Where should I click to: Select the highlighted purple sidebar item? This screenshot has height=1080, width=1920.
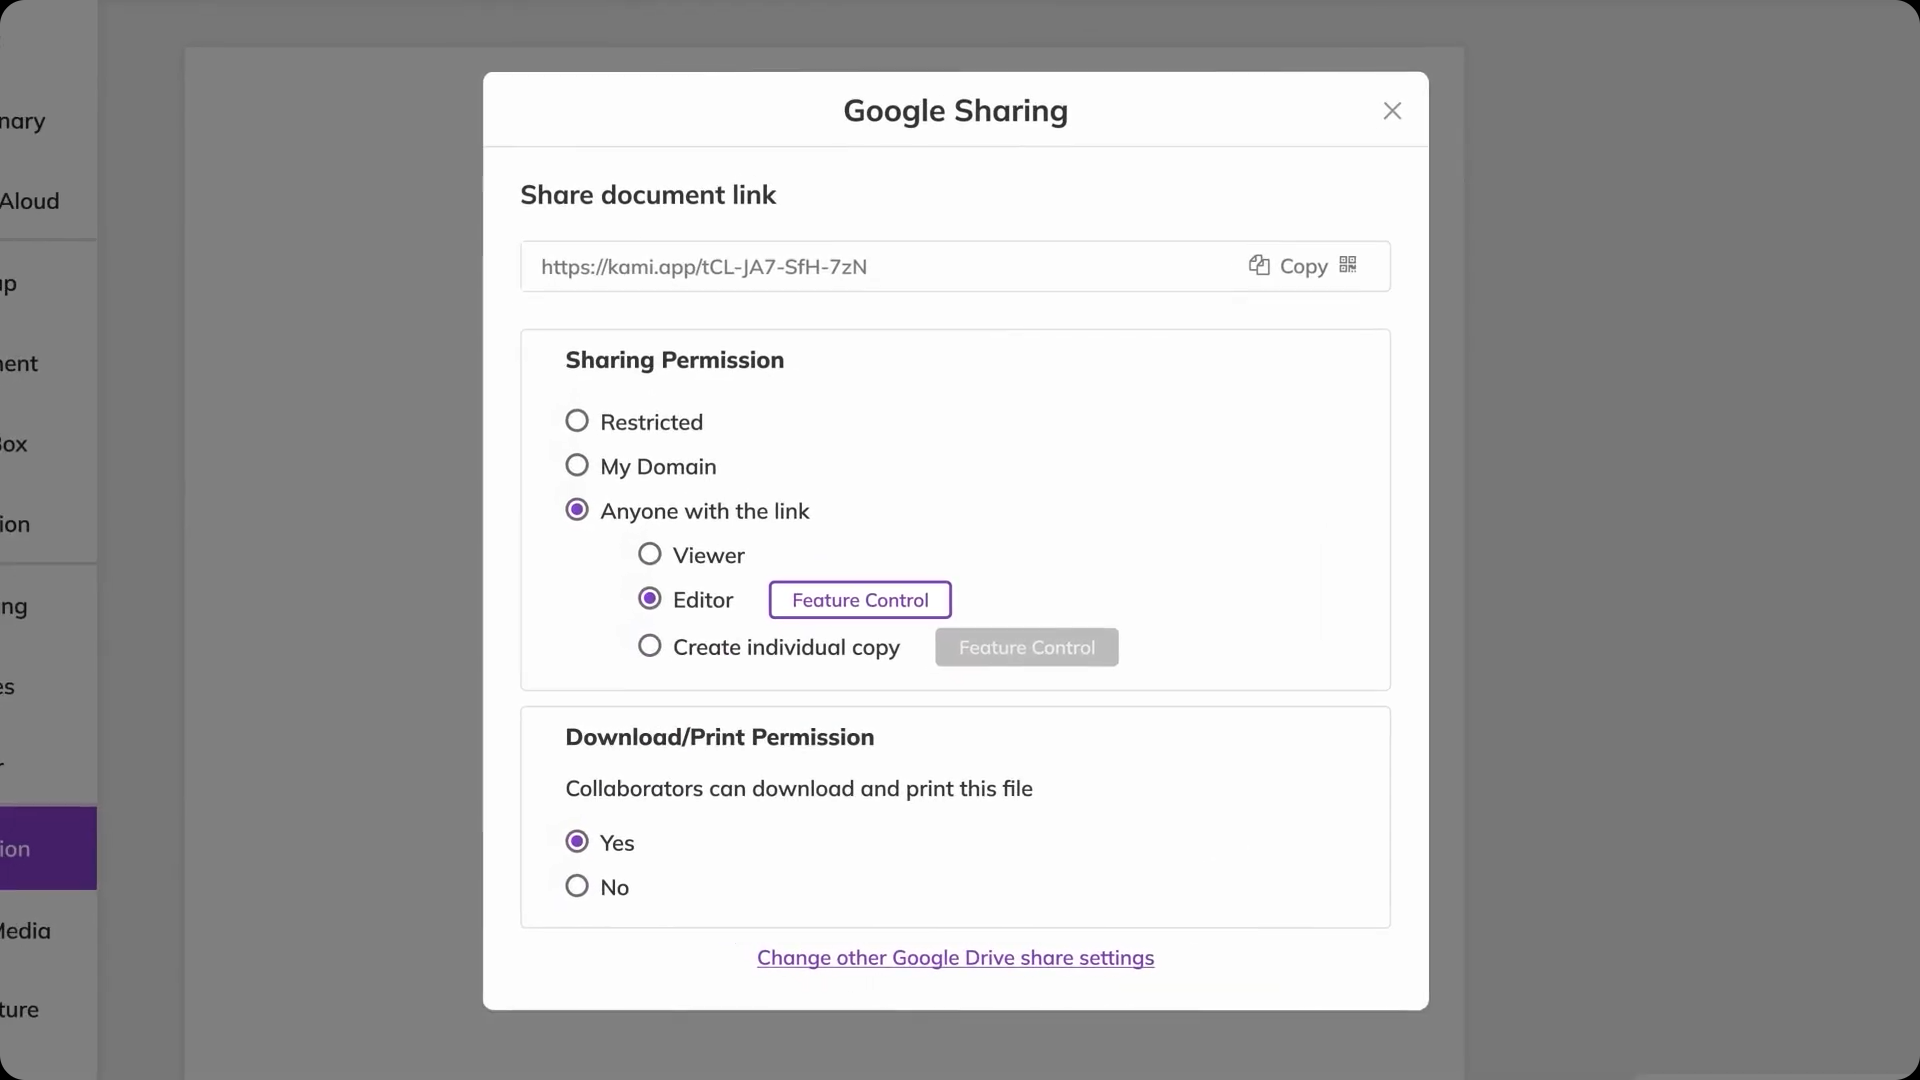pyautogui.click(x=48, y=848)
